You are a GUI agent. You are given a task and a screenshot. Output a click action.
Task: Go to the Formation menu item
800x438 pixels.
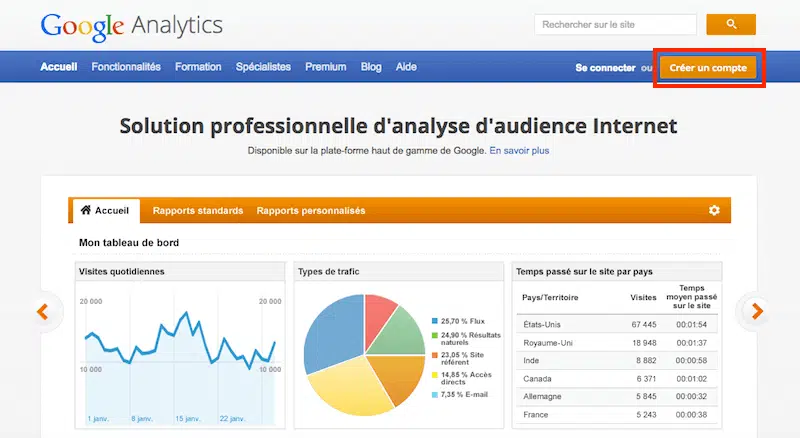pos(198,67)
